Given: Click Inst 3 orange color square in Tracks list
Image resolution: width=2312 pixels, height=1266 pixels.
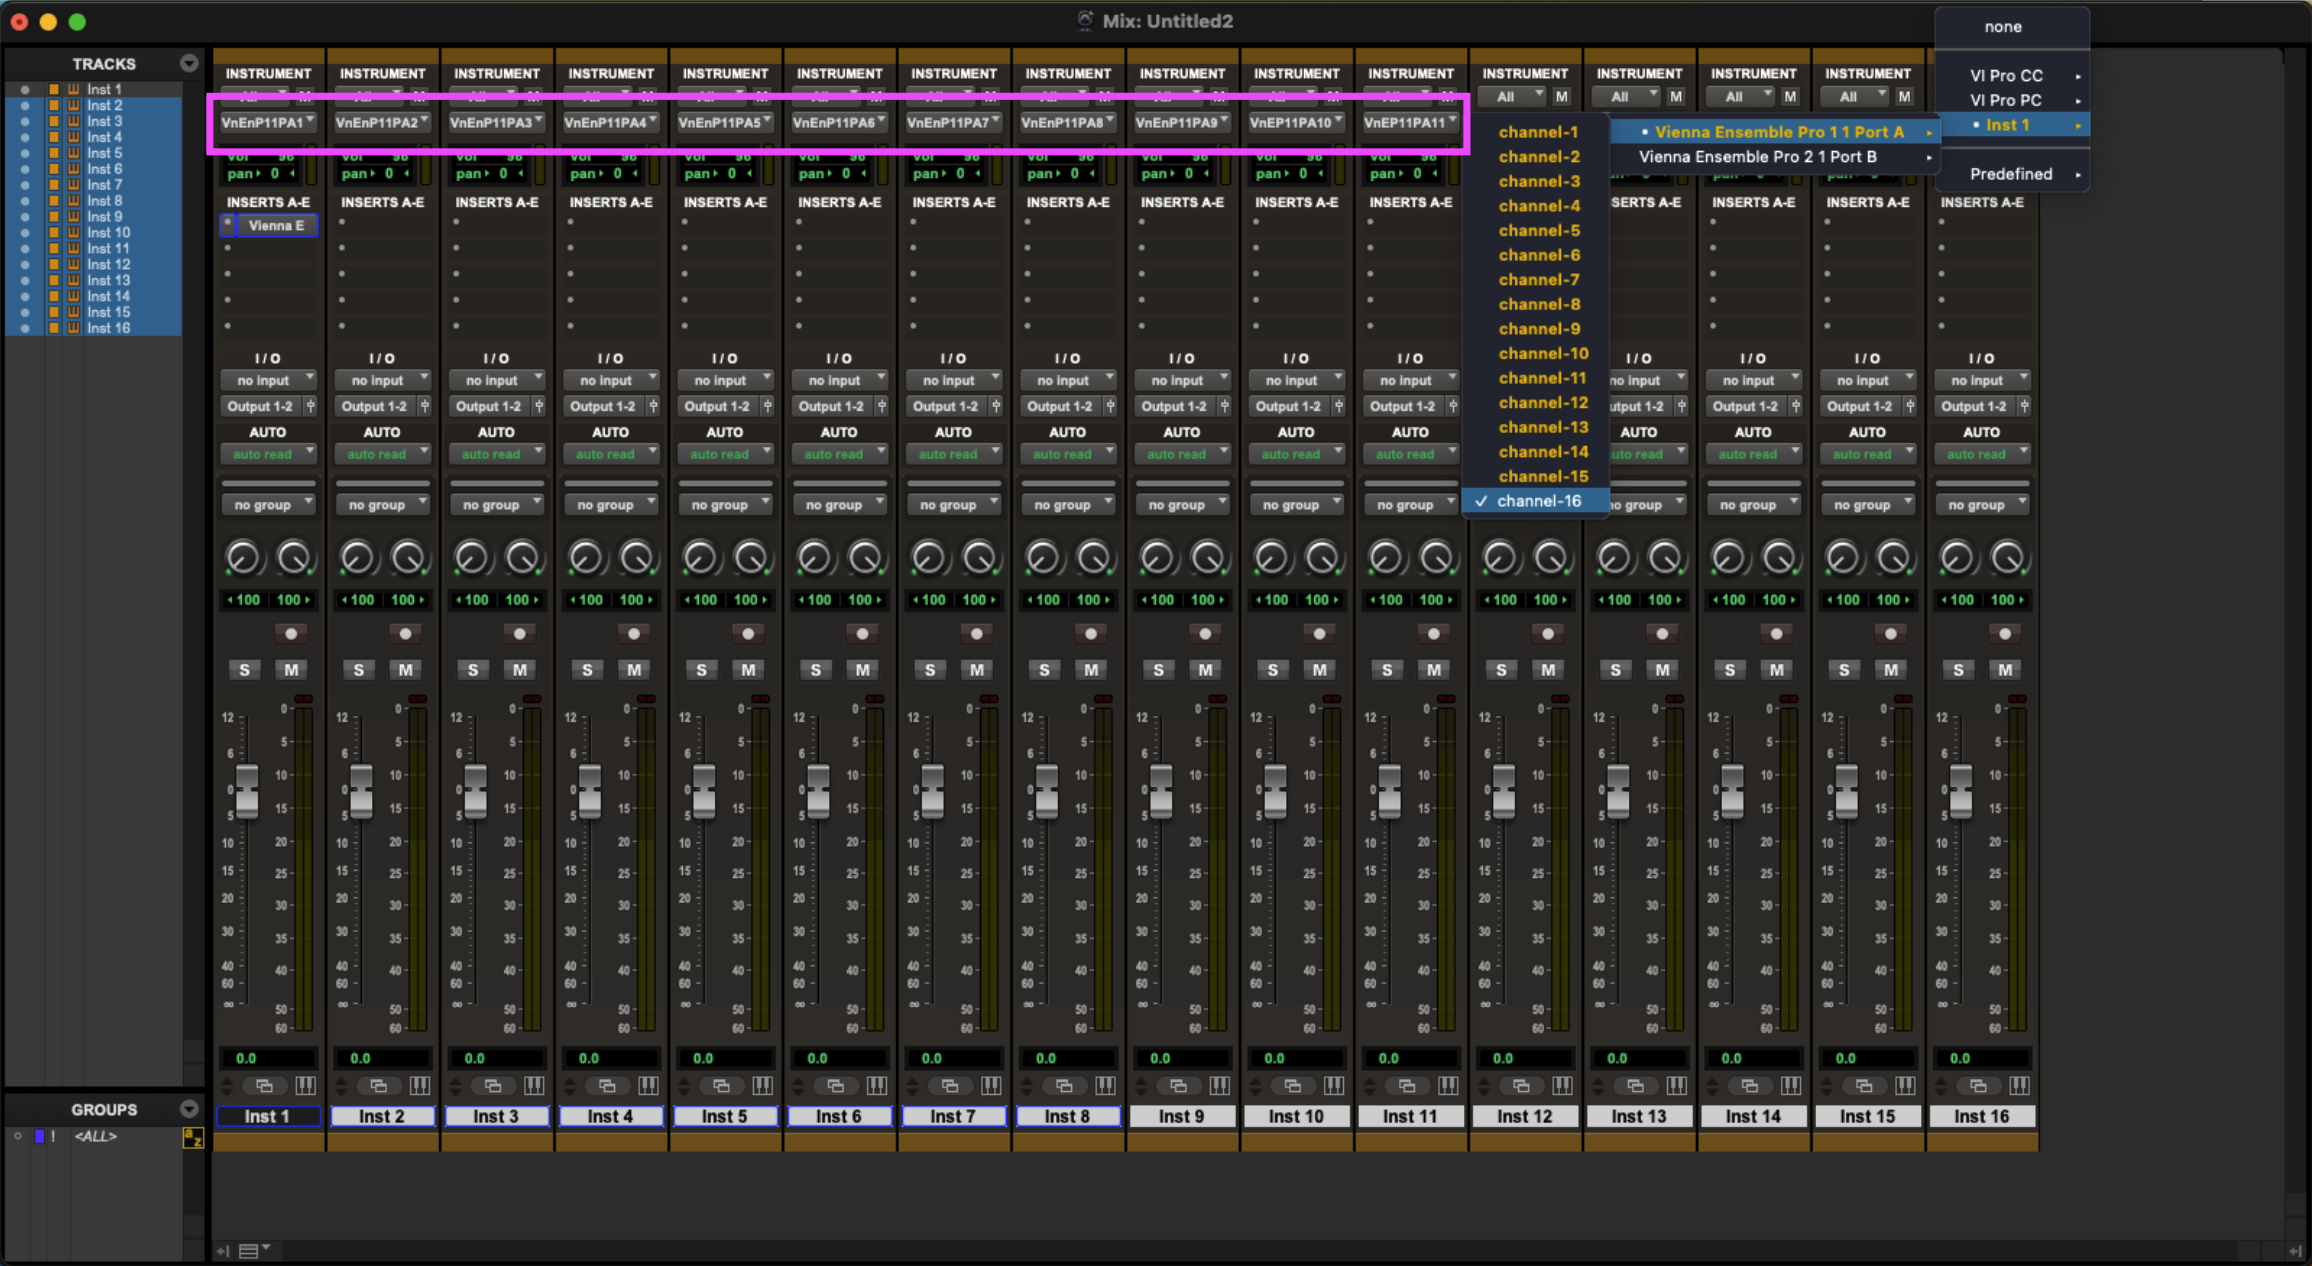Looking at the screenshot, I should click(x=54, y=121).
